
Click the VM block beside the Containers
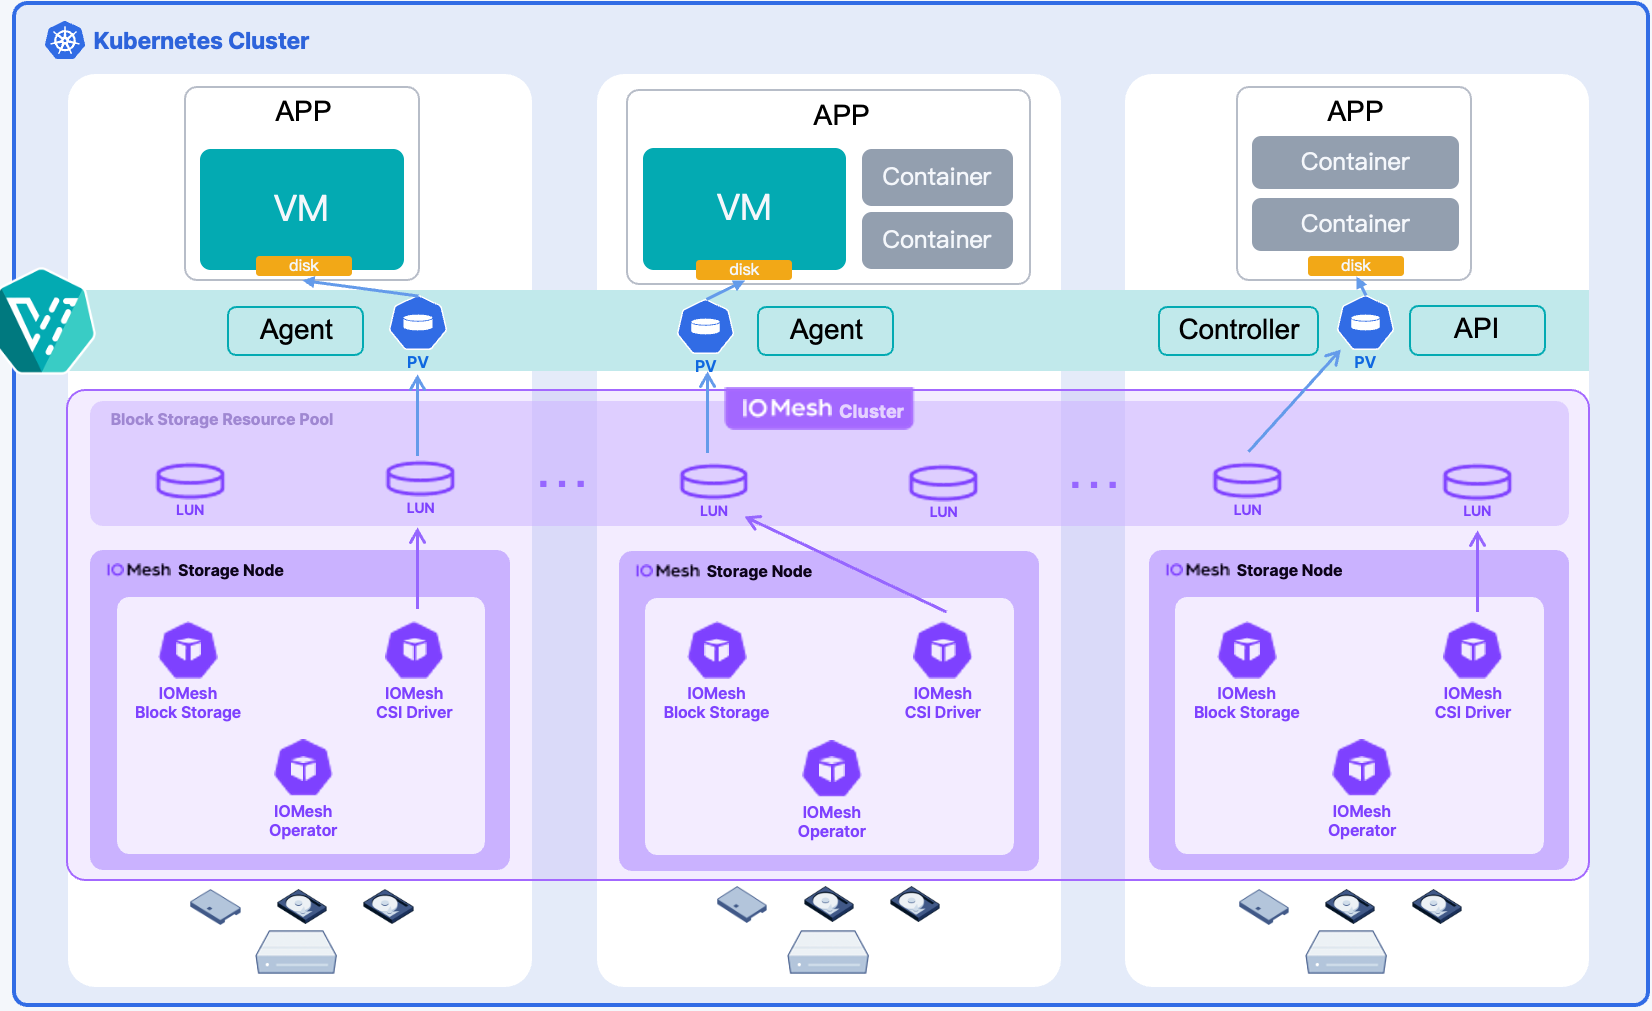[x=745, y=209]
